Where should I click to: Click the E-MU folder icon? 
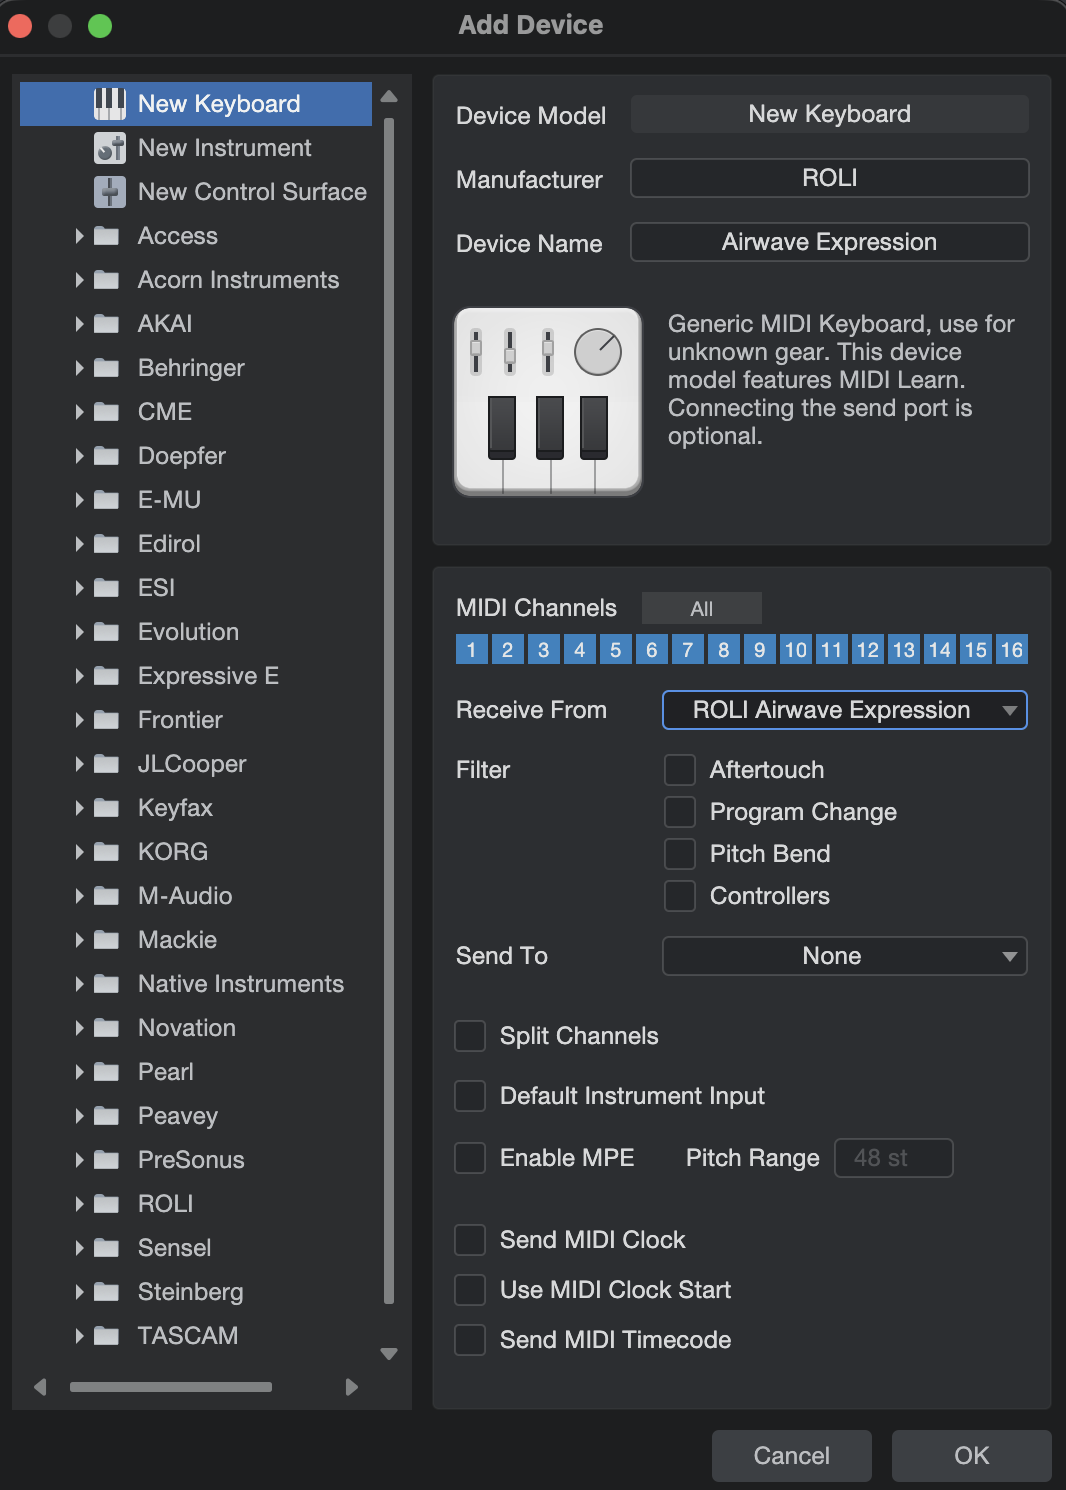(106, 500)
